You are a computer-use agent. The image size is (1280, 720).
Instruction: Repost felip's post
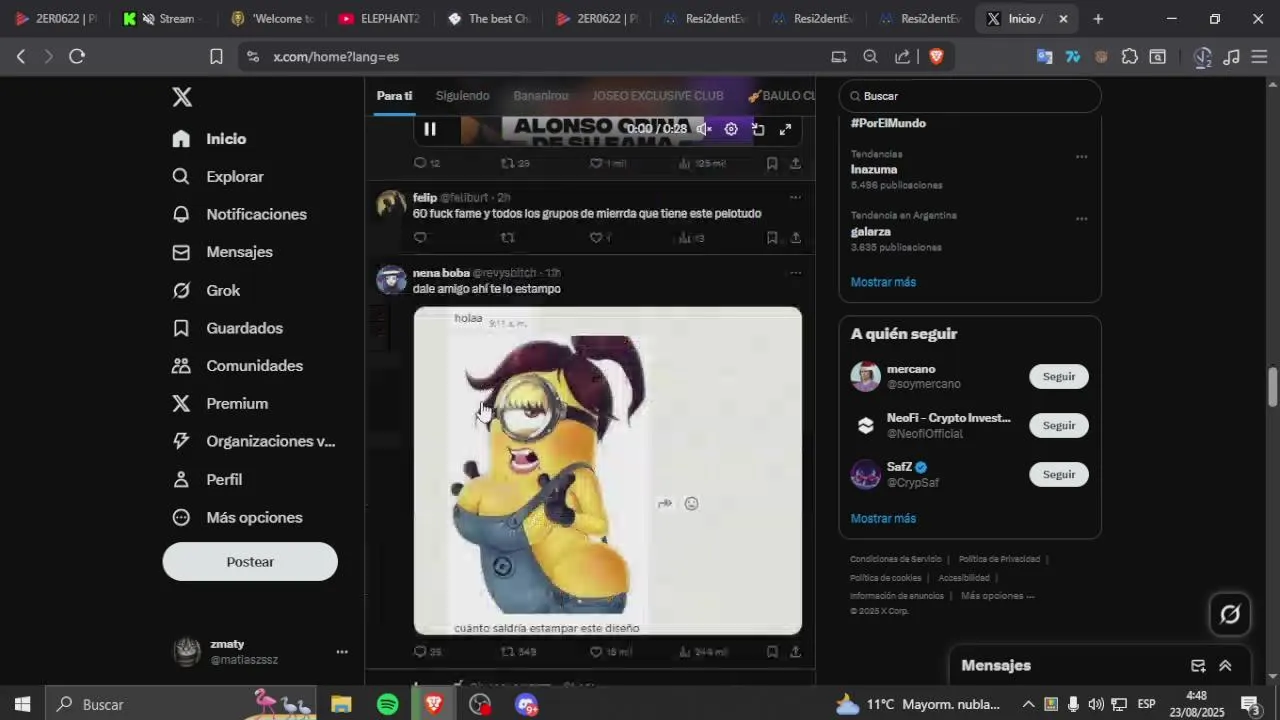[508, 238]
